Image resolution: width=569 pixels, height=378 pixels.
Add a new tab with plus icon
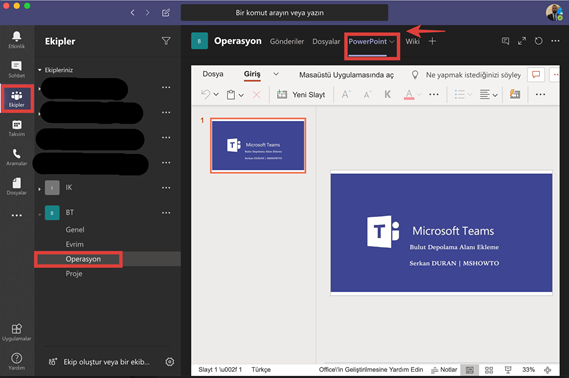pyautogui.click(x=432, y=41)
